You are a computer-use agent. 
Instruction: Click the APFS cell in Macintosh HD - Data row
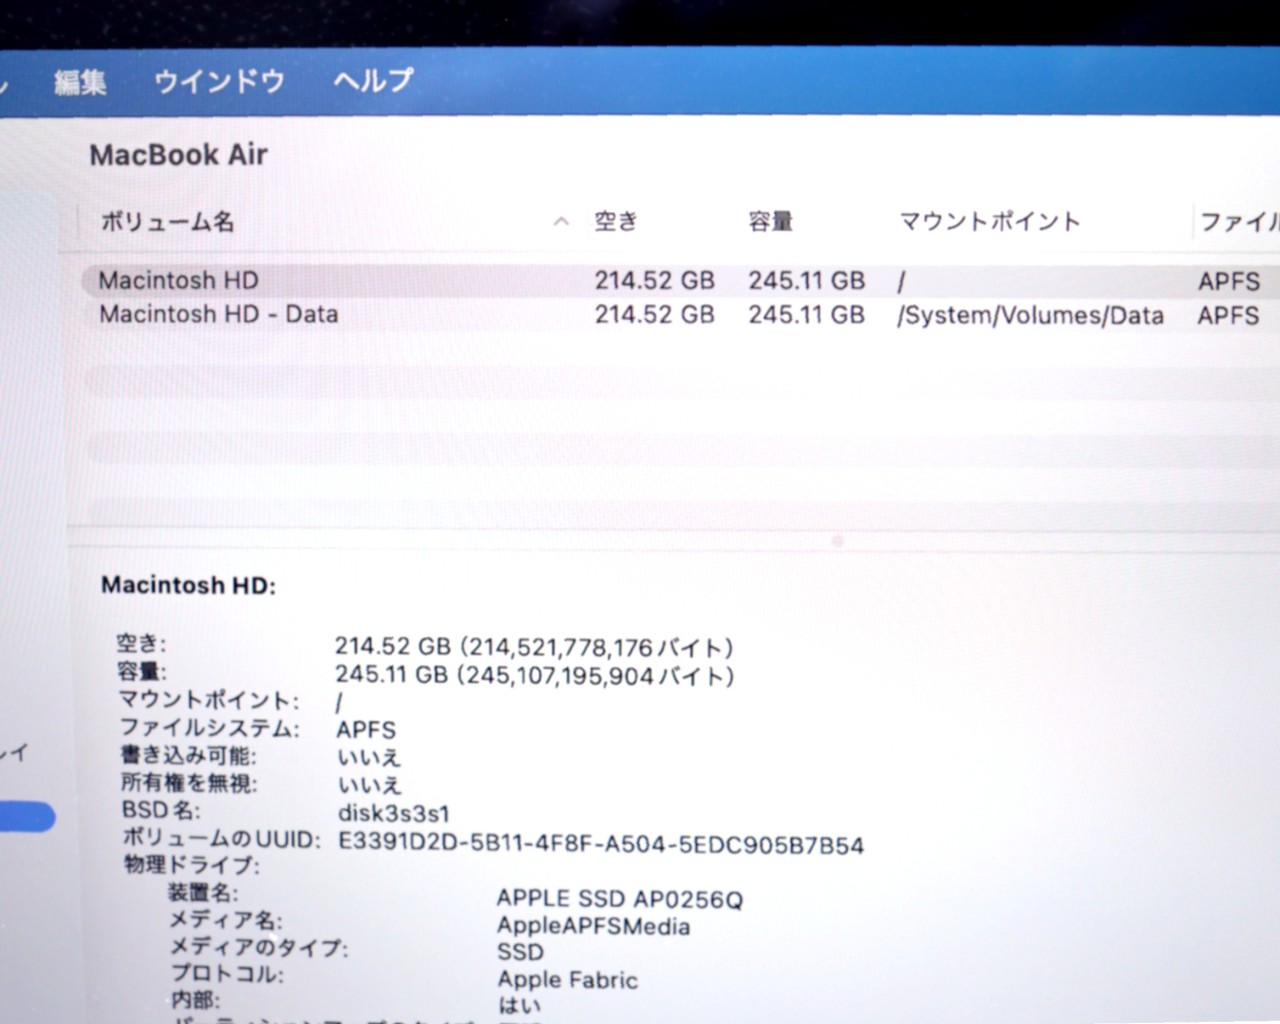(1228, 316)
